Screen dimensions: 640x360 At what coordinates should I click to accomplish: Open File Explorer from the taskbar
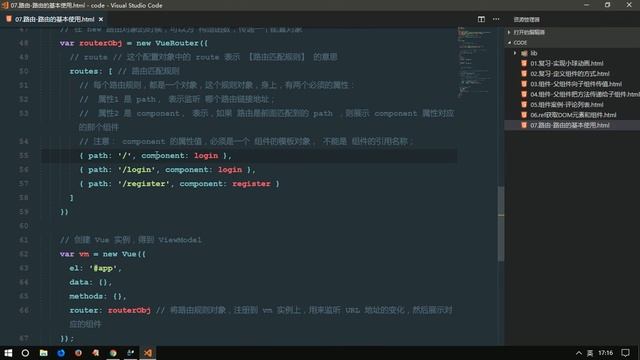43,353
